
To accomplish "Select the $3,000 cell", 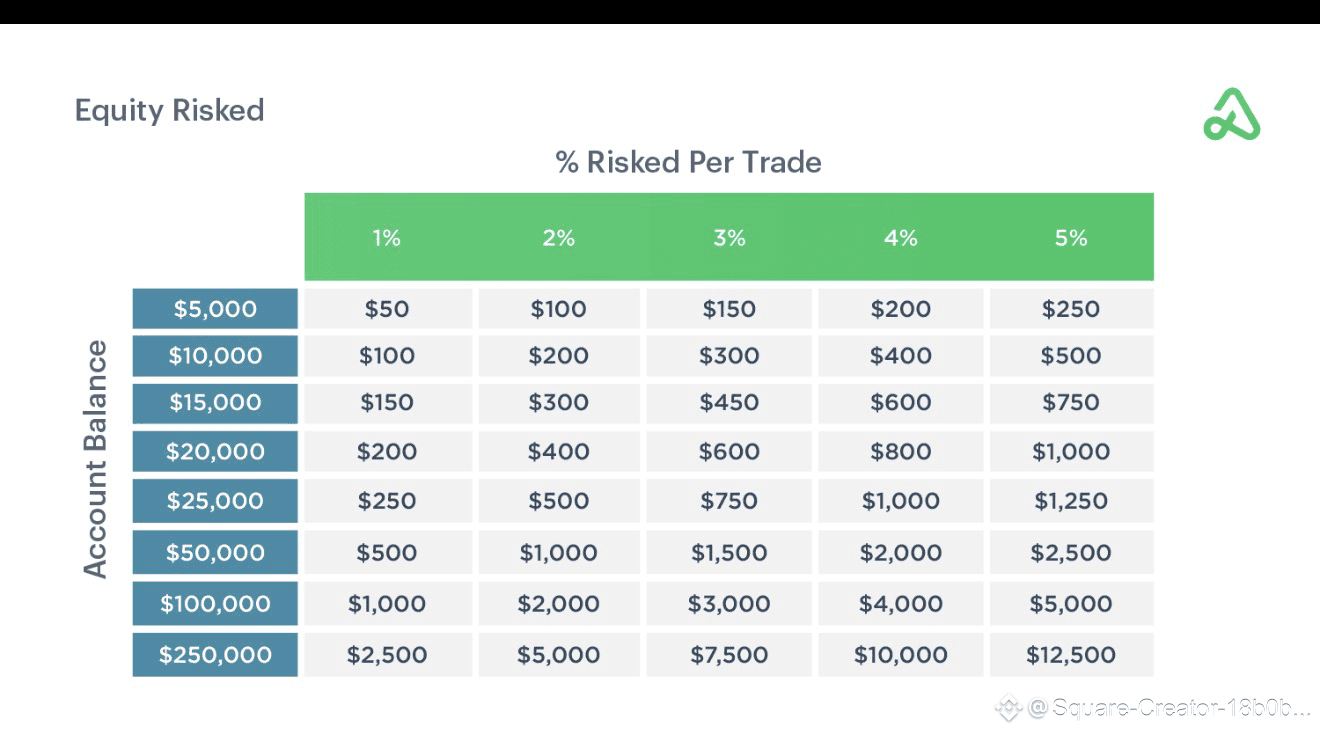I will 729,604.
